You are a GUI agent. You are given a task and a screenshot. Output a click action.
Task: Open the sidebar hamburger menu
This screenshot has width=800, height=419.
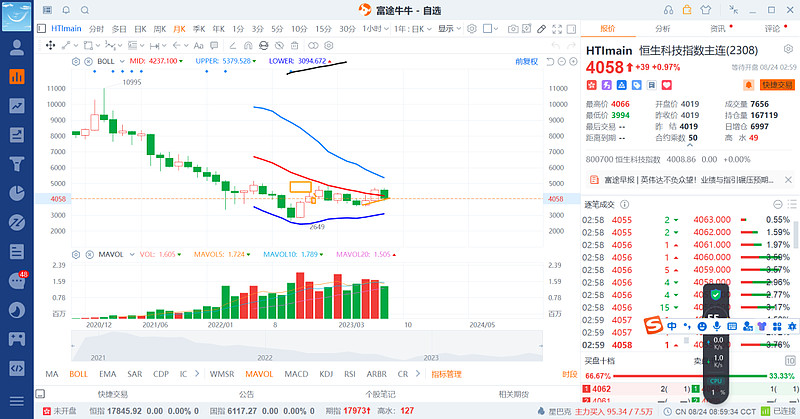click(x=17, y=401)
